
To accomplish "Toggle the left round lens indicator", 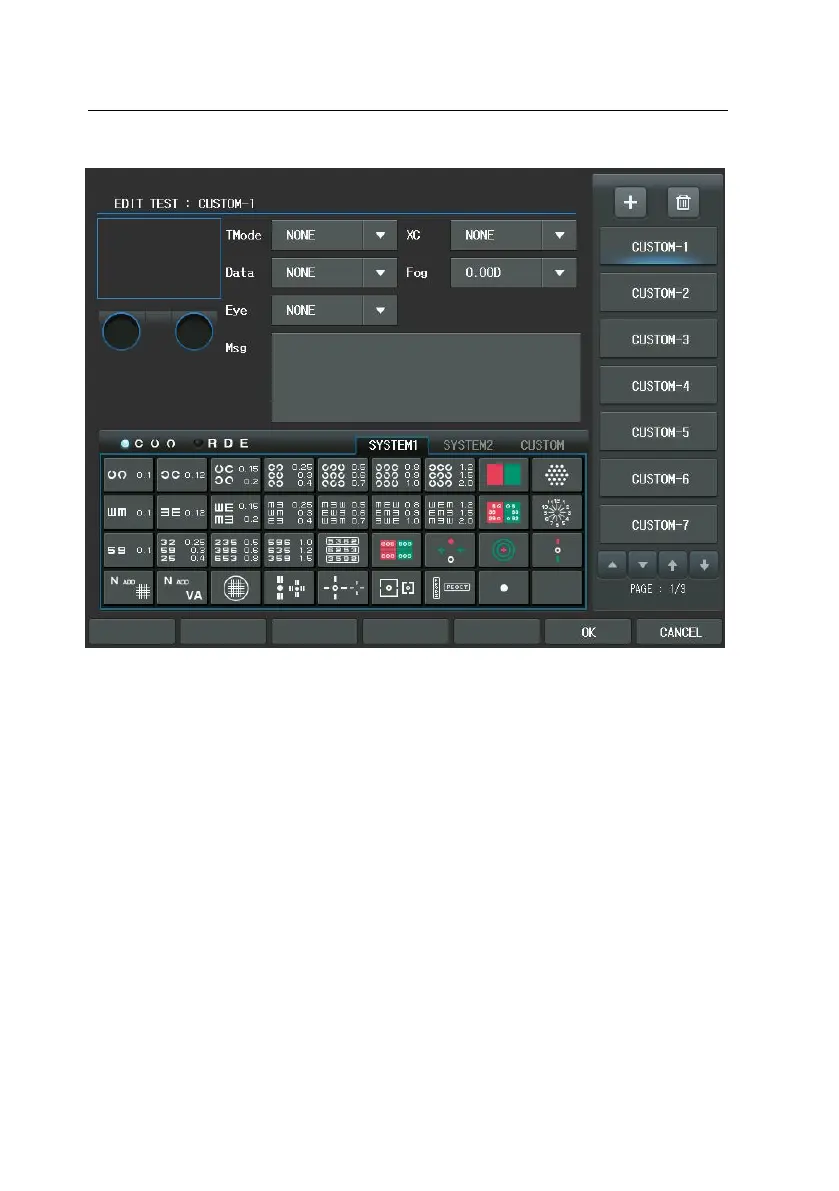I will click(121, 332).
